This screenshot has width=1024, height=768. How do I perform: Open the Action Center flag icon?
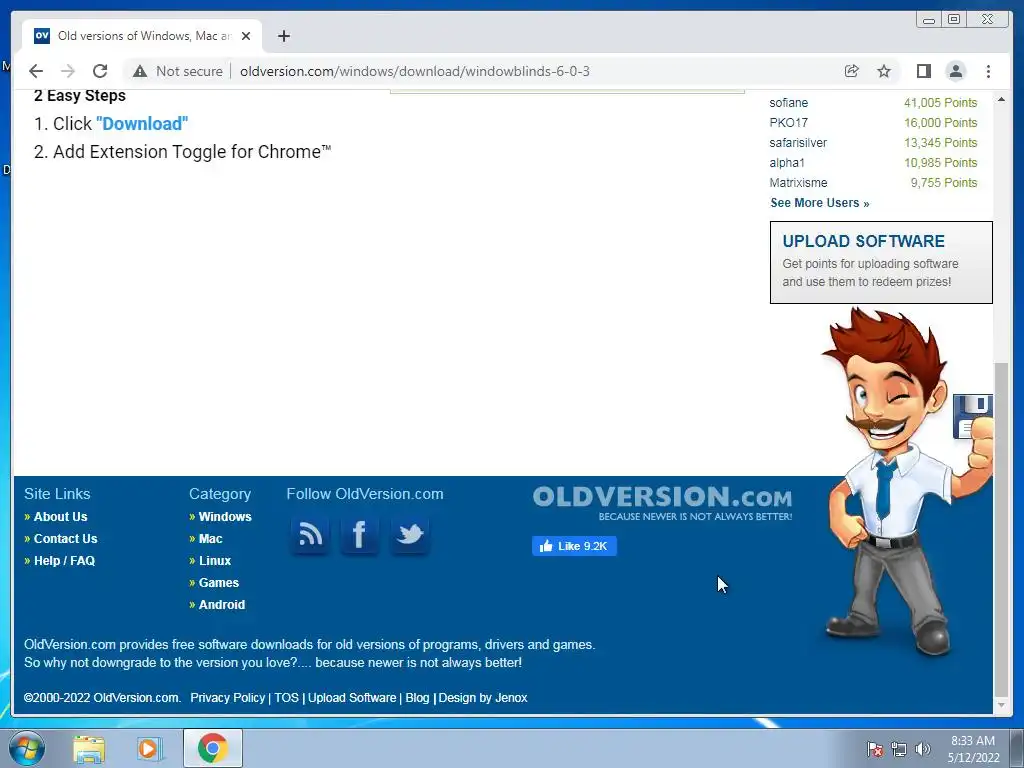pos(874,749)
